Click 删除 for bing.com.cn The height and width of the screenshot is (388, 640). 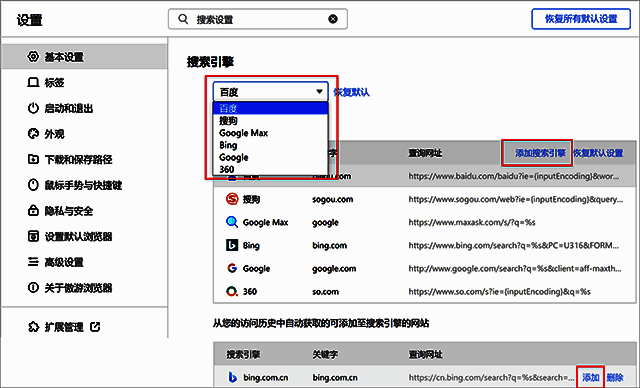615,377
